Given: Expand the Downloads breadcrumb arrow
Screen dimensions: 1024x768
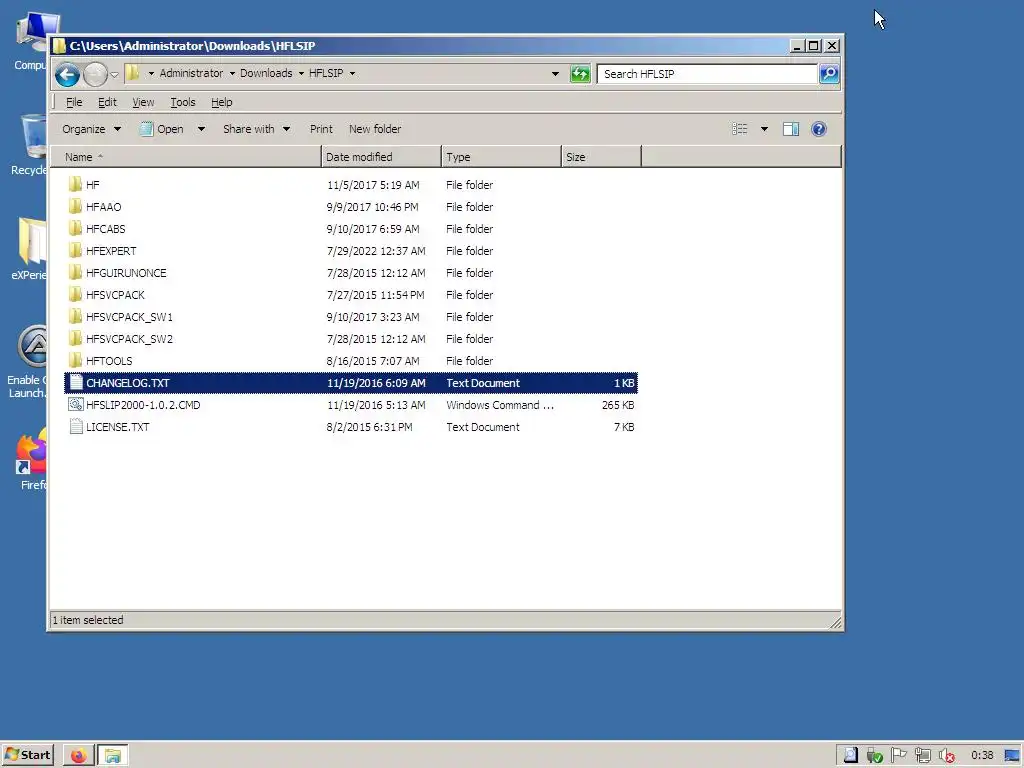Looking at the screenshot, I should click(301, 73).
